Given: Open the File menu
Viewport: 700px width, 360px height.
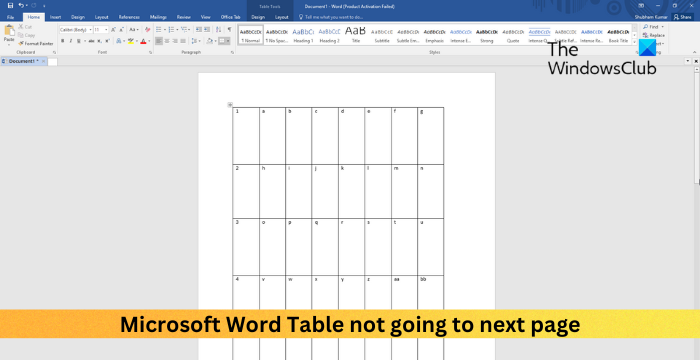Looking at the screenshot, I should click(x=11, y=17).
